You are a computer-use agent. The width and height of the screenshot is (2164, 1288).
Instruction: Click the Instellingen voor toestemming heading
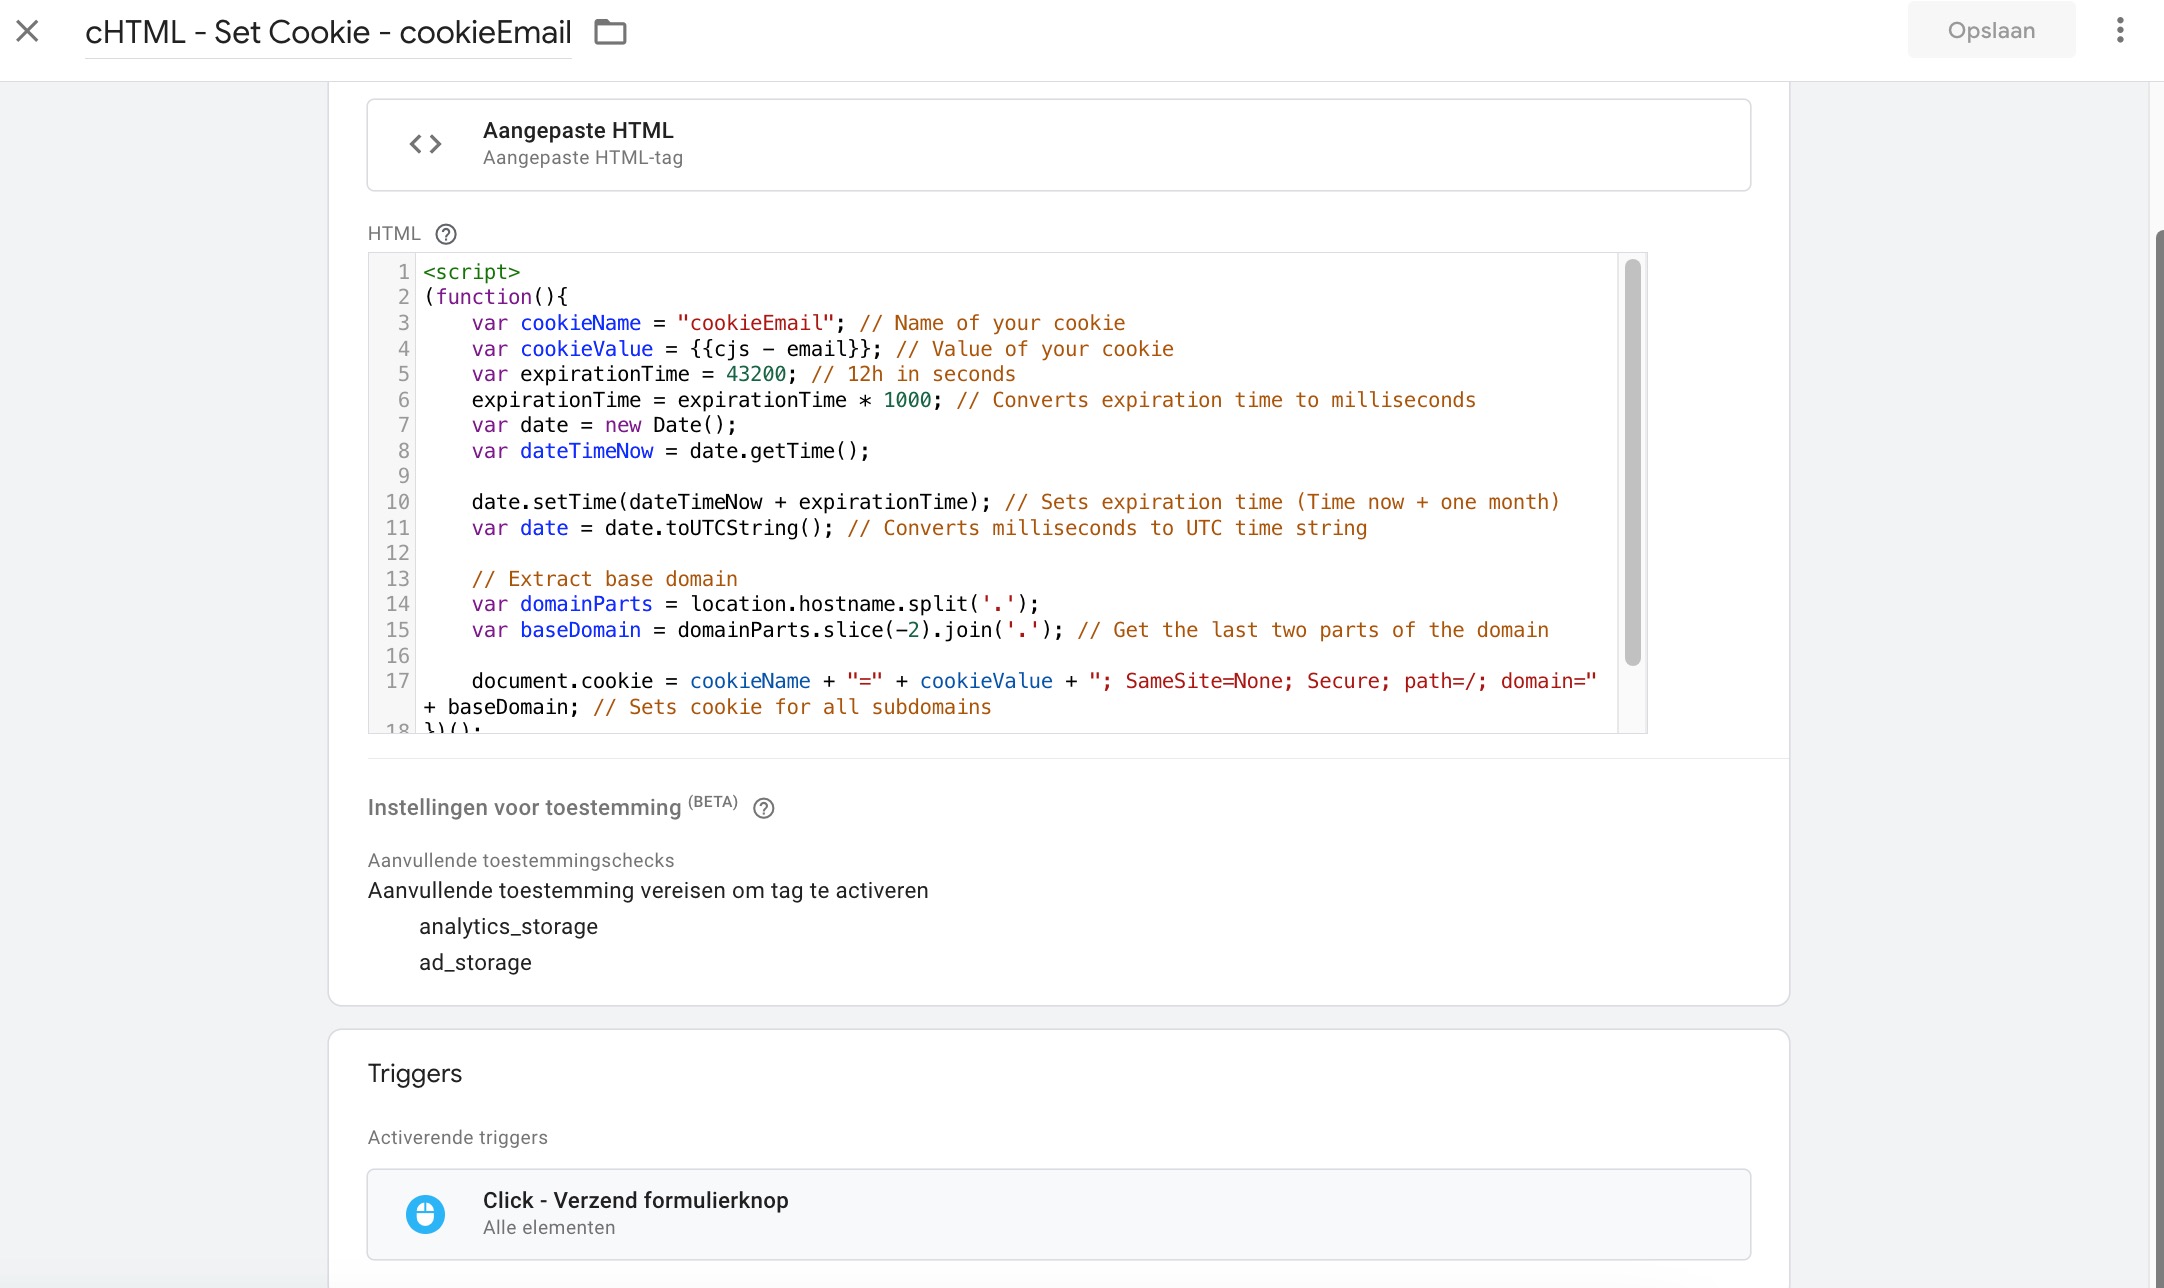524,808
